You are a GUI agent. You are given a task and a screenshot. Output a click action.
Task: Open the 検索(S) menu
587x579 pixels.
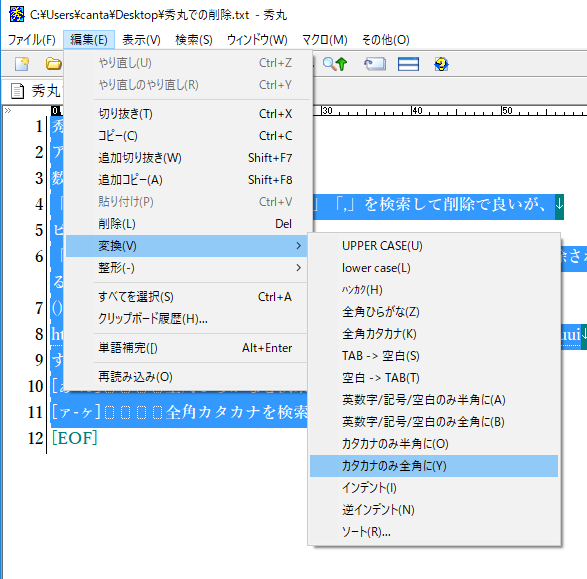tap(194, 40)
